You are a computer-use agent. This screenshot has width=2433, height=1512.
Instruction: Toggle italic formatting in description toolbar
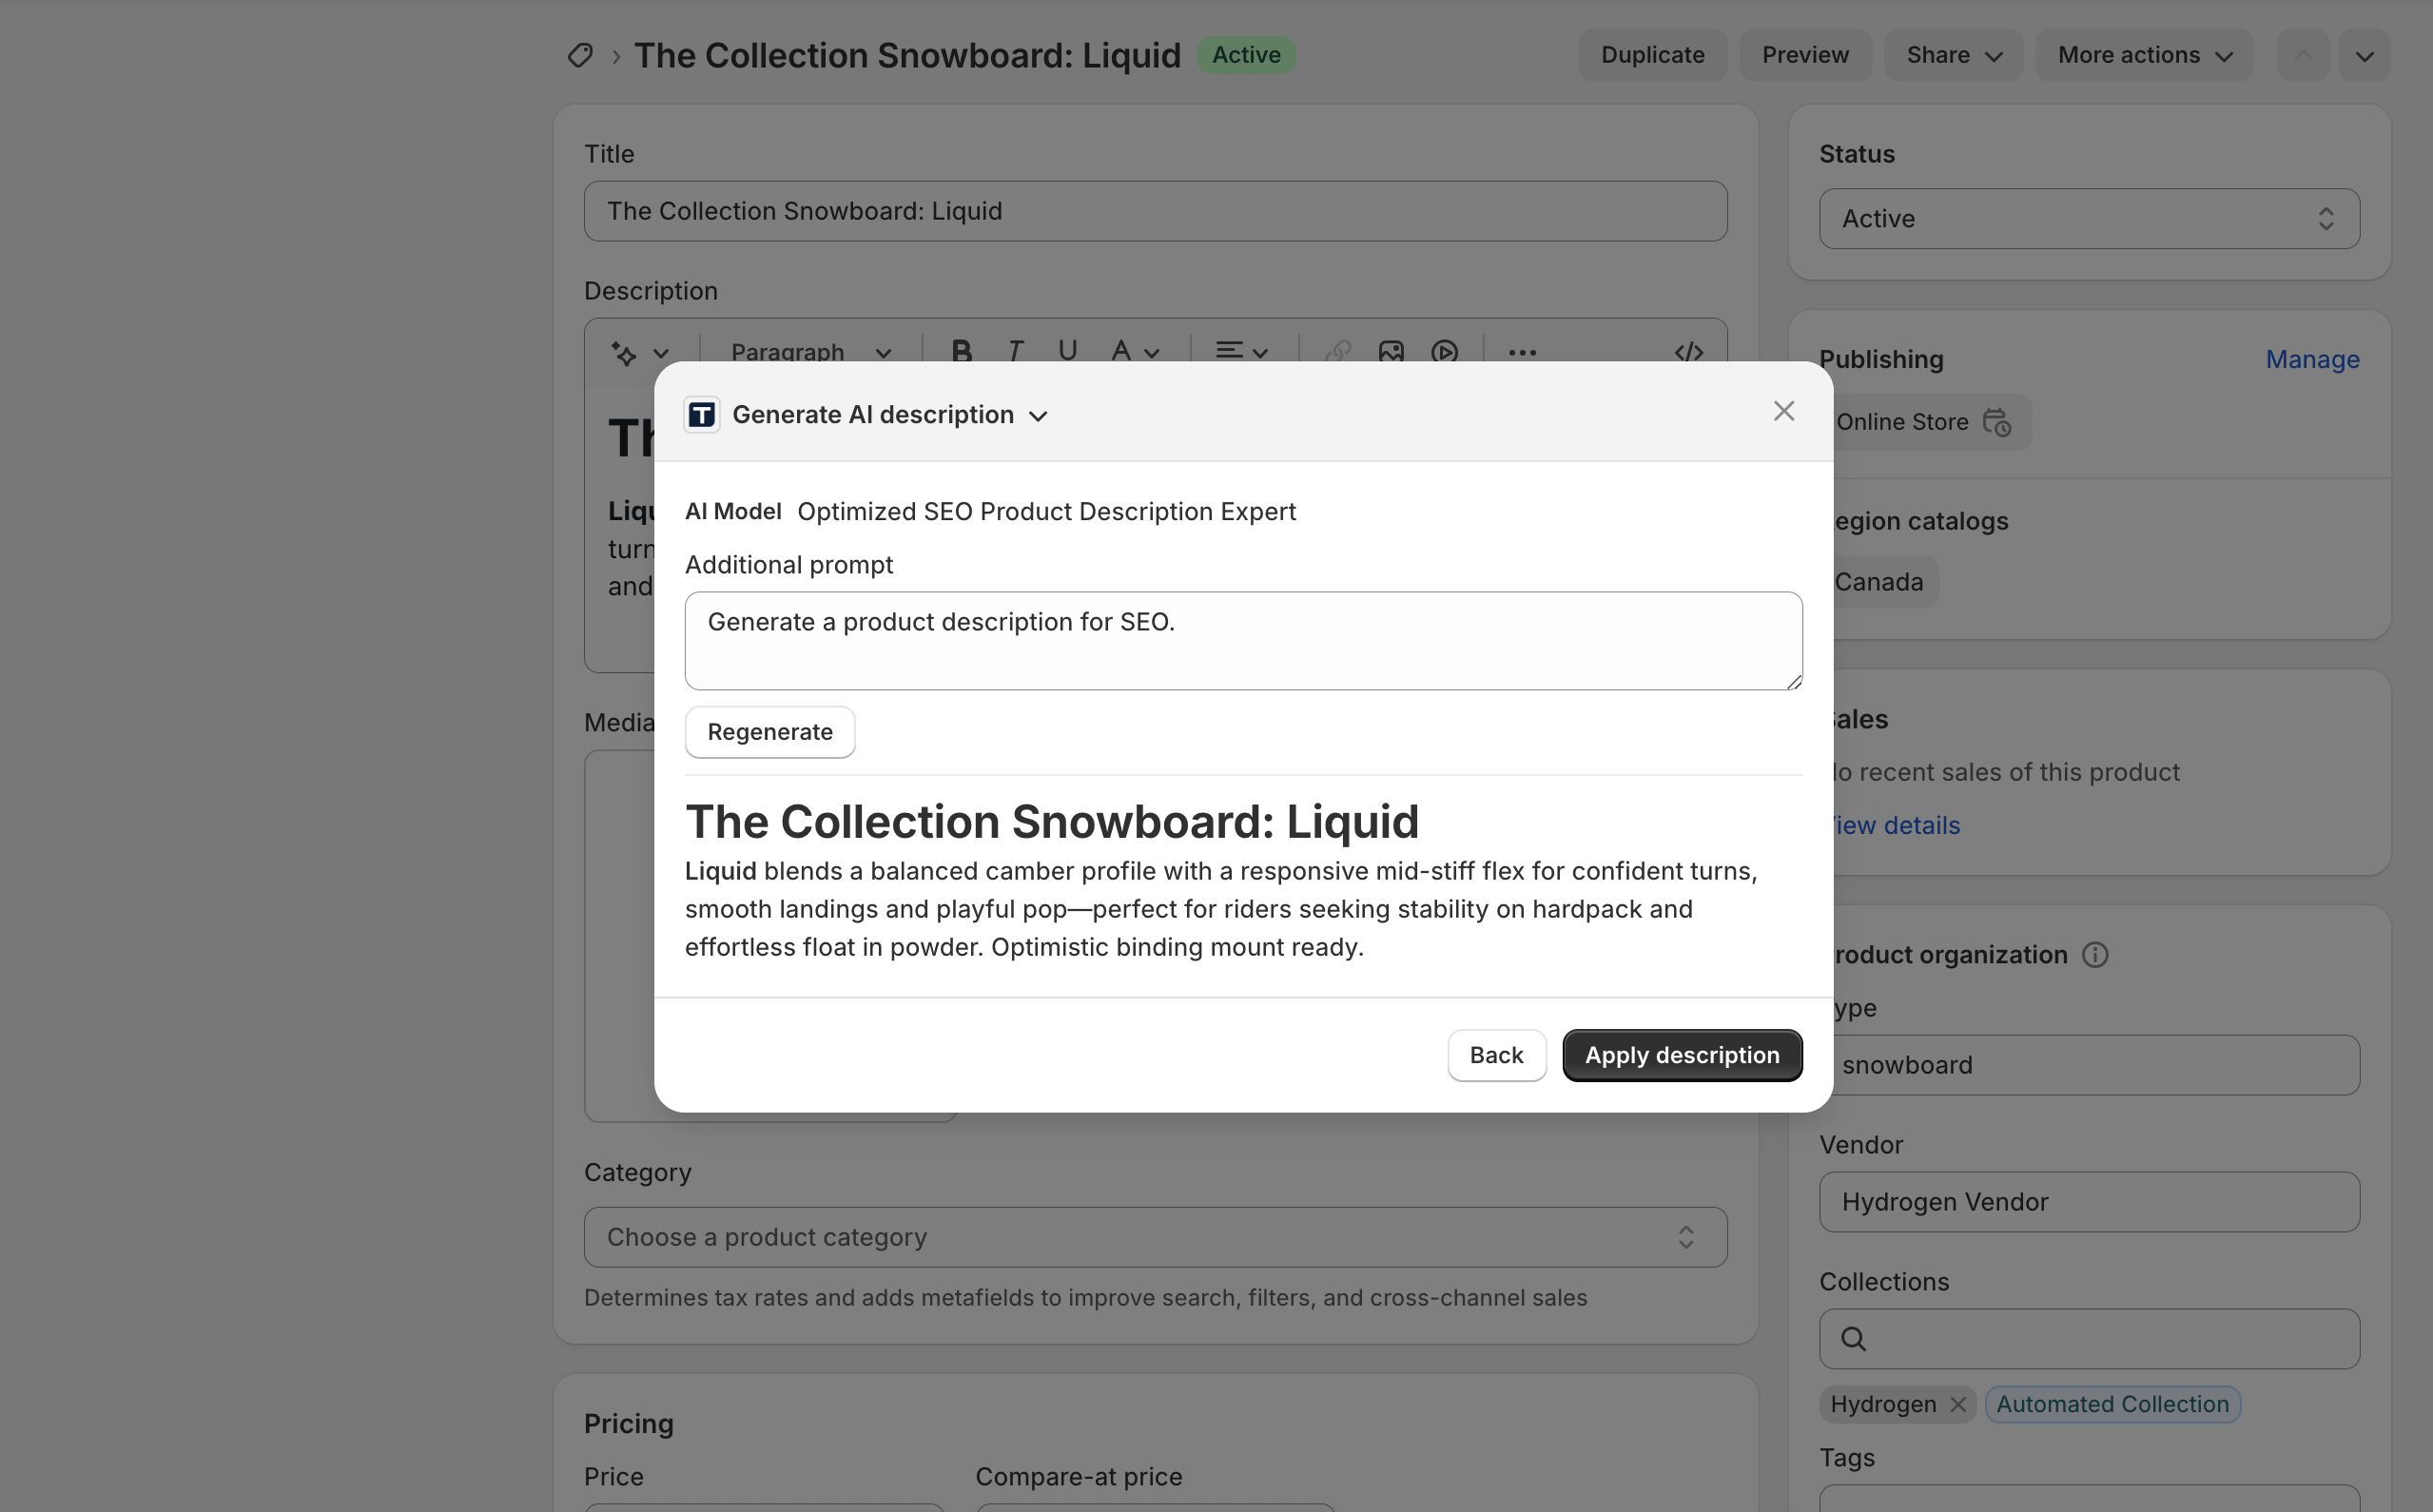[x=1015, y=352]
